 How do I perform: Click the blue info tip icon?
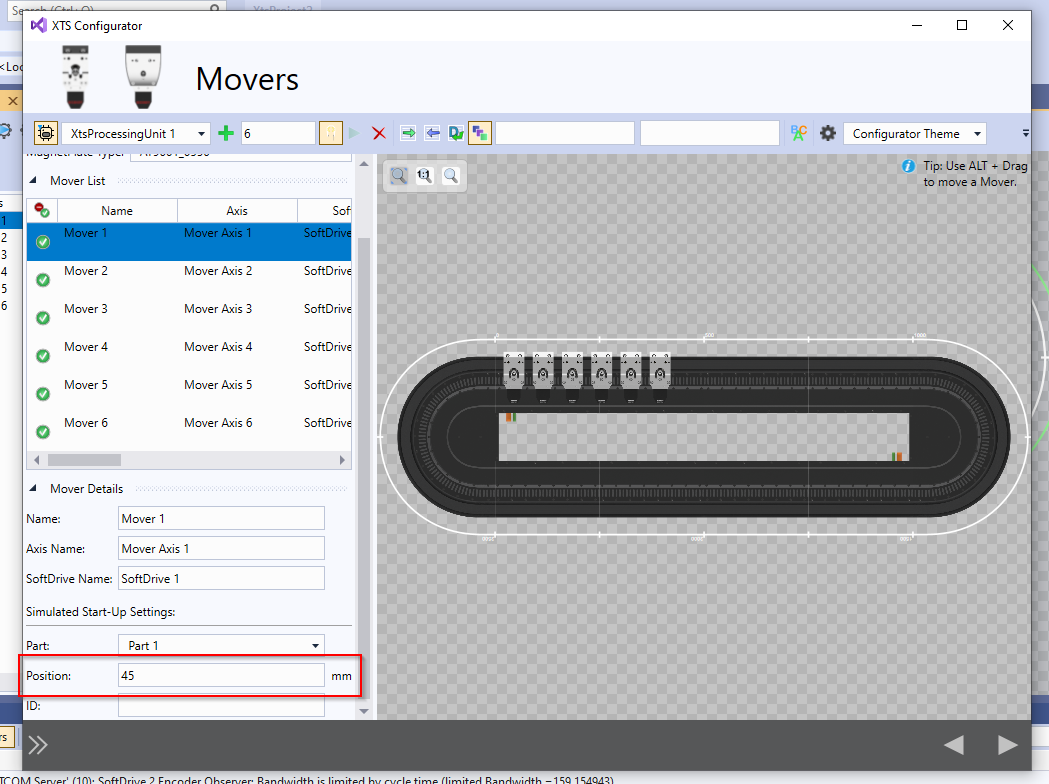click(909, 166)
